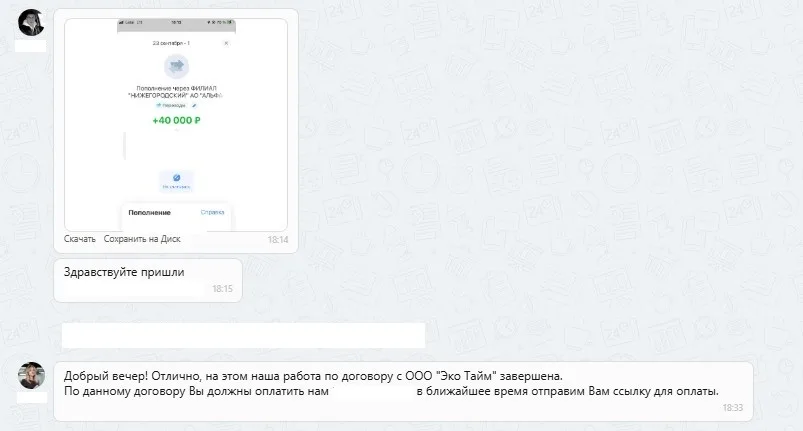Click the 18:15 message timestamp
The image size is (803, 431).
(222, 289)
